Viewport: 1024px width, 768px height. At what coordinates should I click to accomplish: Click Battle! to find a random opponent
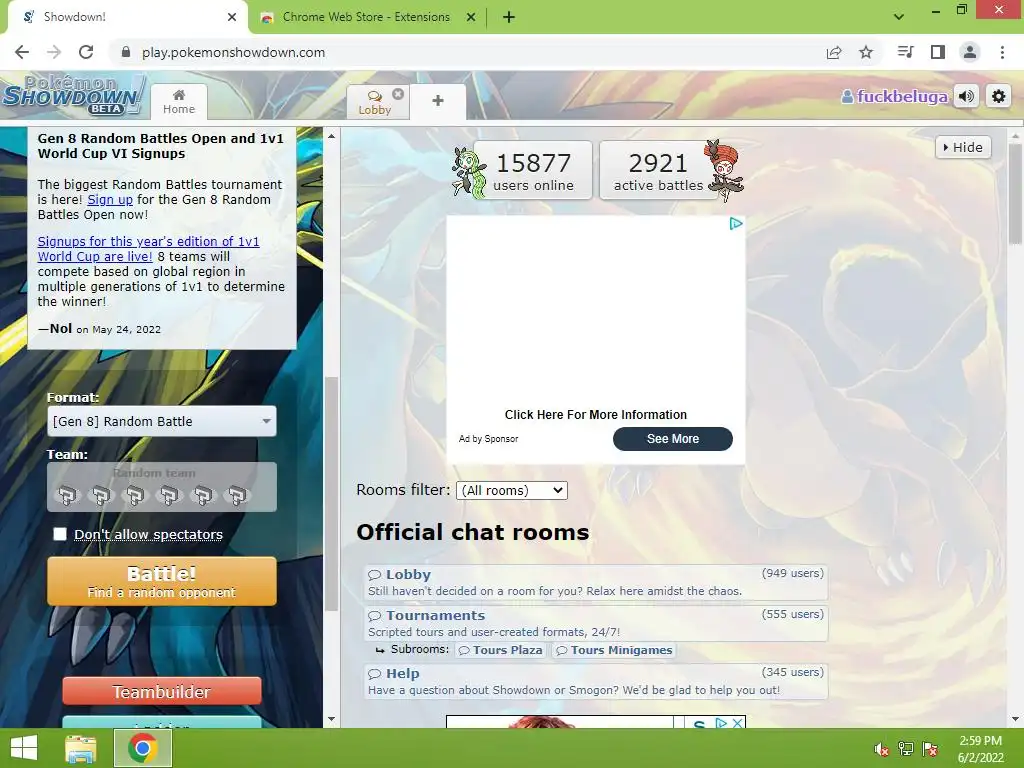pyautogui.click(x=162, y=581)
